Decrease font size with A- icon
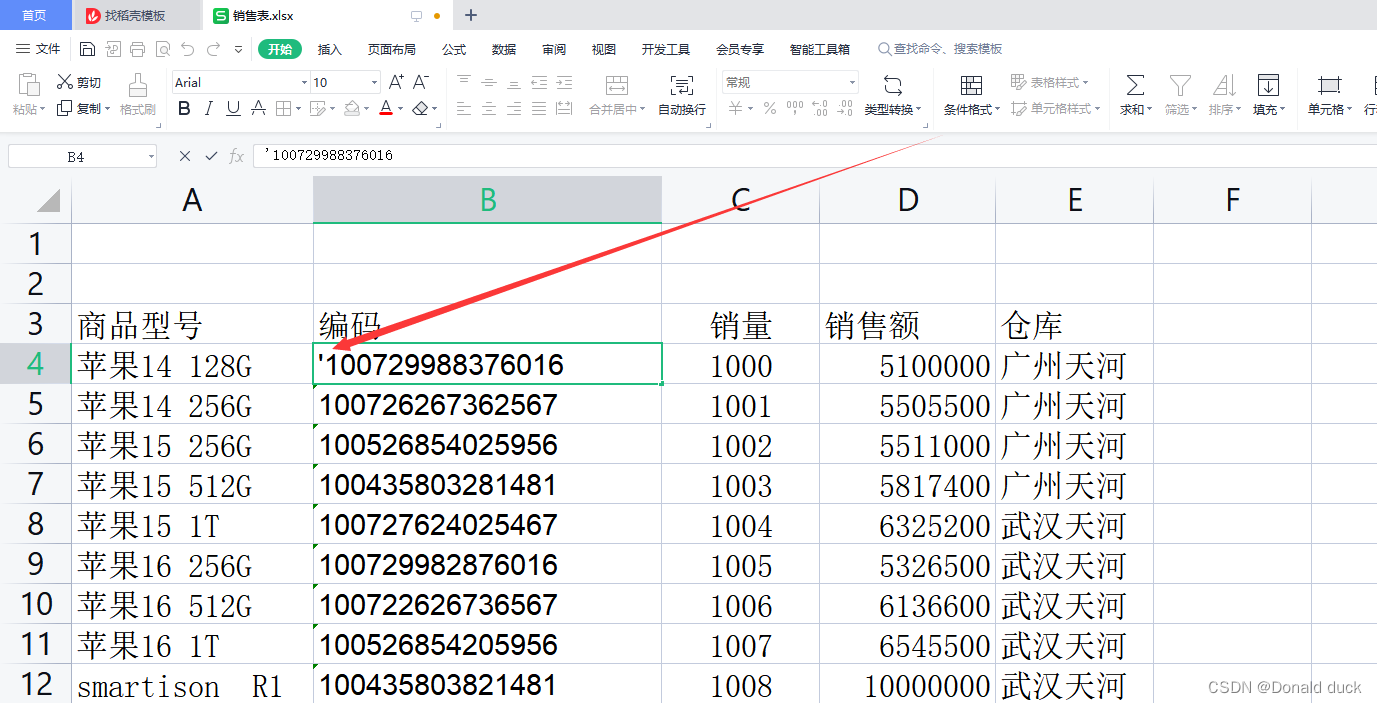Viewport: 1377px width, 703px height. 421,82
